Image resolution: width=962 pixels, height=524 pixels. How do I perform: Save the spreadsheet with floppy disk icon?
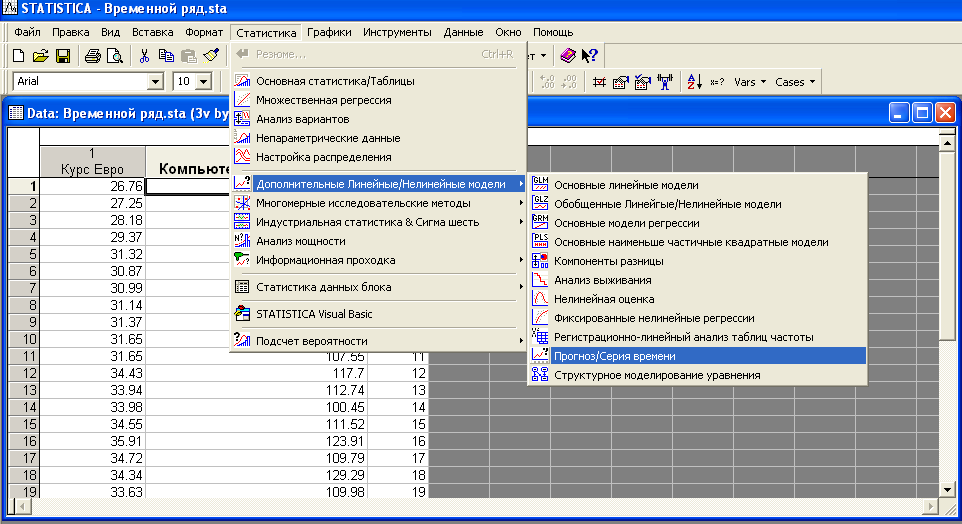click(63, 56)
